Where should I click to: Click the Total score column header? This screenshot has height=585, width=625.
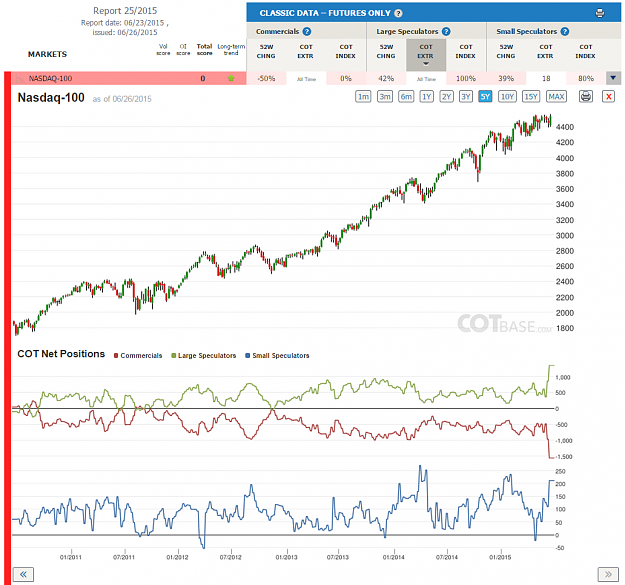click(x=204, y=49)
